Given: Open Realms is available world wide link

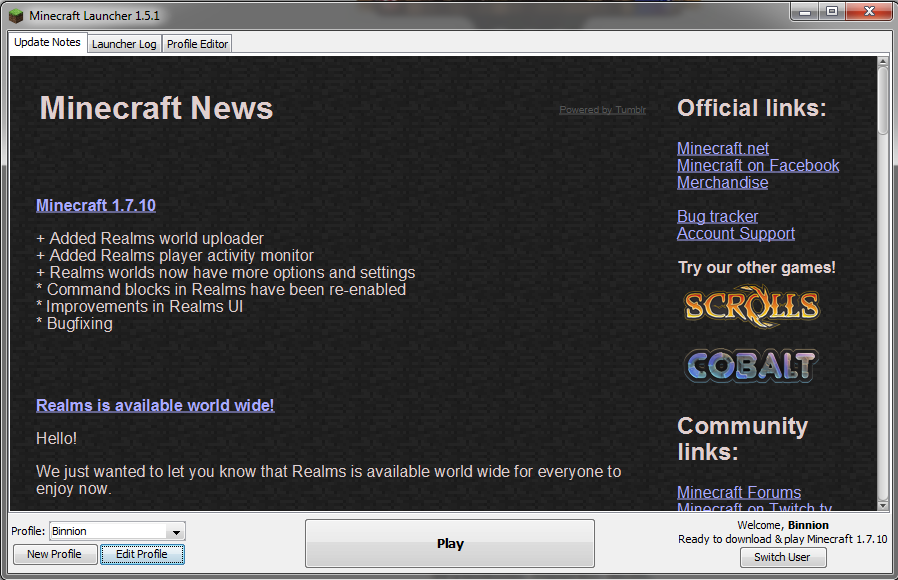Looking at the screenshot, I should [x=155, y=405].
